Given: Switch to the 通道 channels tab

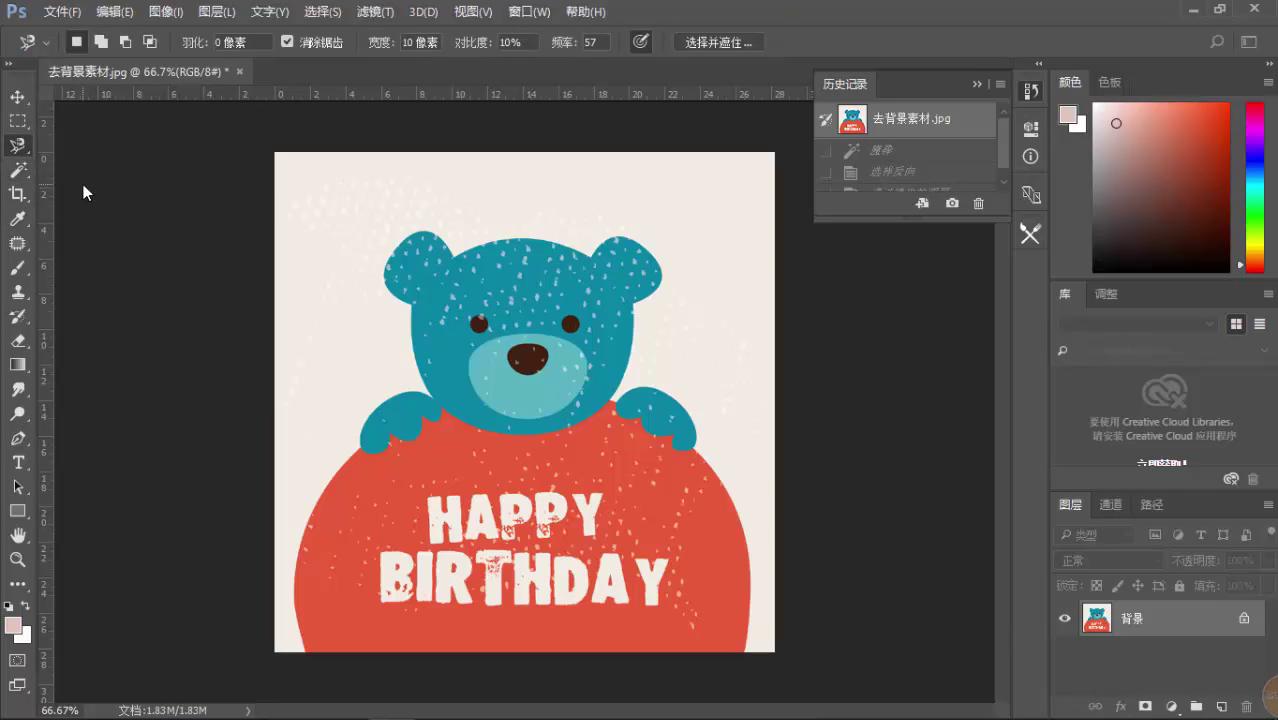Looking at the screenshot, I should [1110, 505].
